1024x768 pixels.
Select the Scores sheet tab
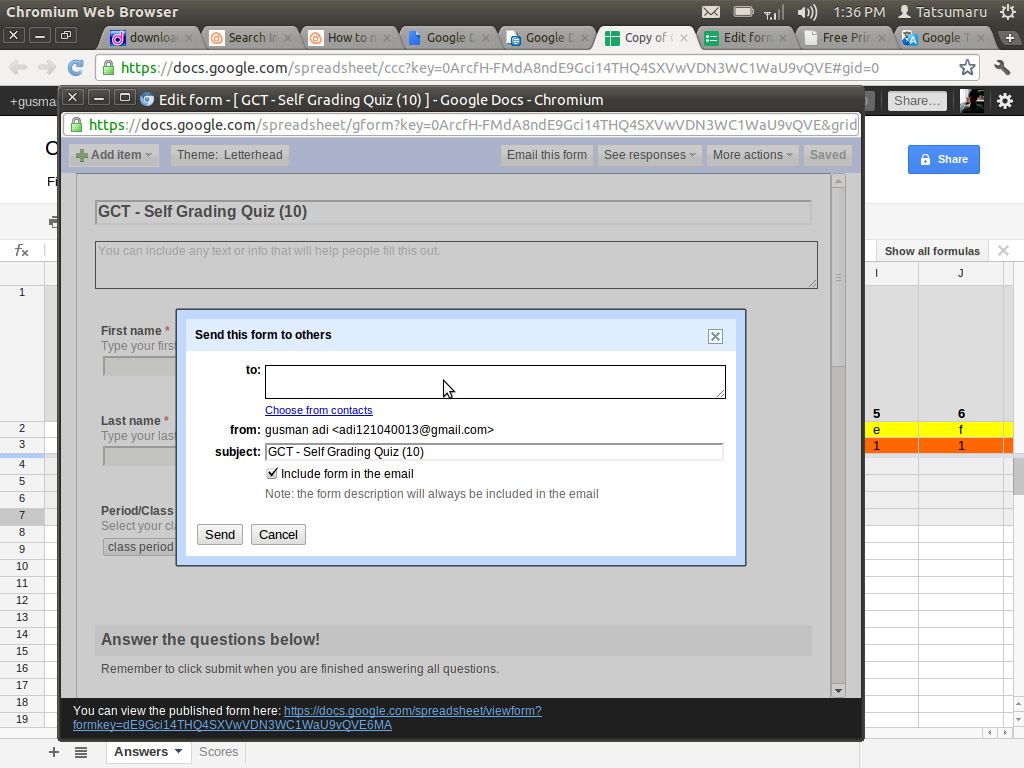coord(218,752)
